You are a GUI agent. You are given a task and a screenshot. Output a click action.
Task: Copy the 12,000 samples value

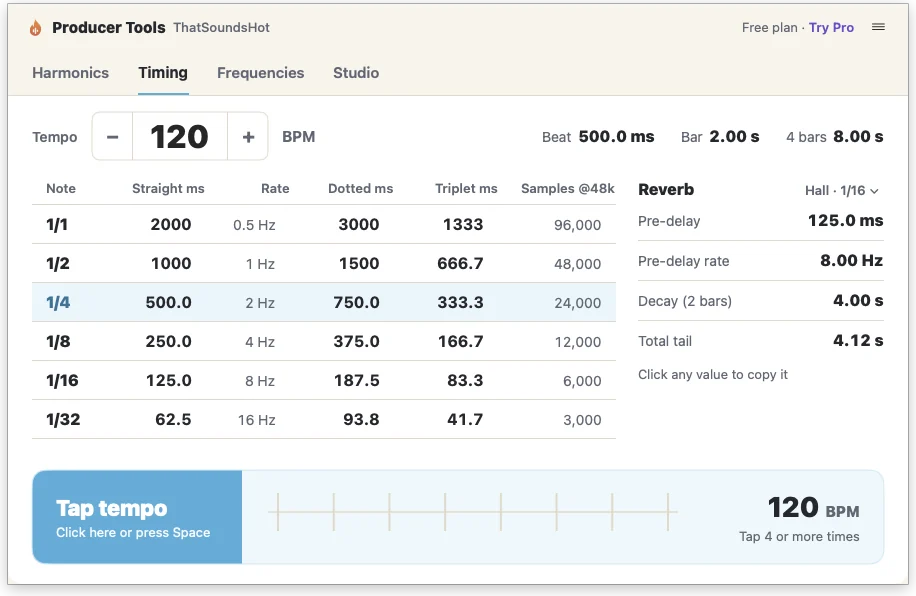(x=578, y=342)
